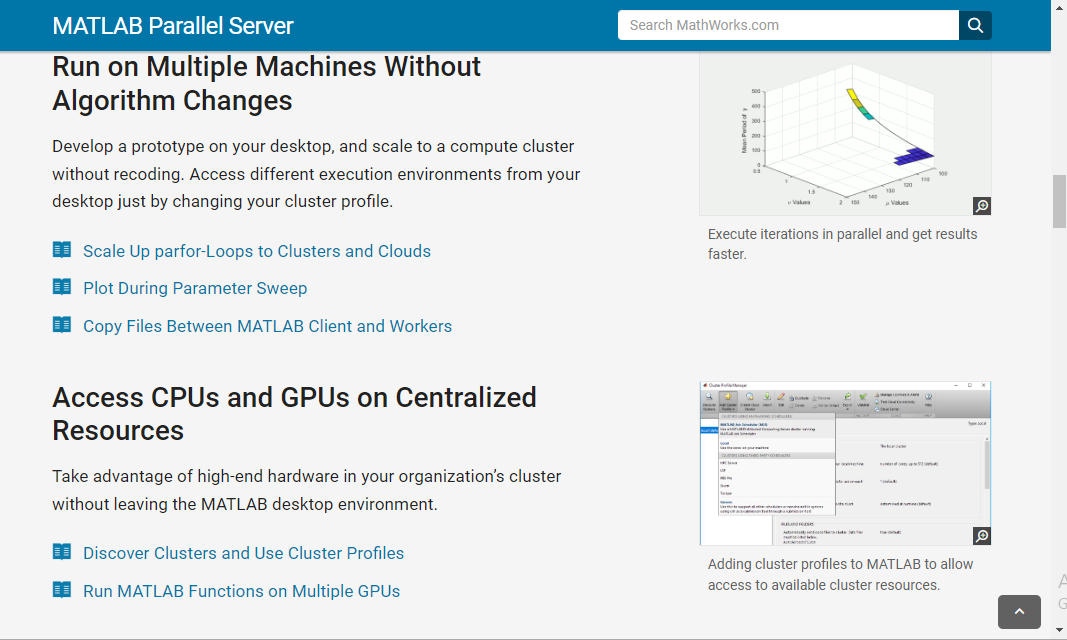Click the 3D parameter sweep plot thumbnail
Screen dimensions: 1067x640
845,134
